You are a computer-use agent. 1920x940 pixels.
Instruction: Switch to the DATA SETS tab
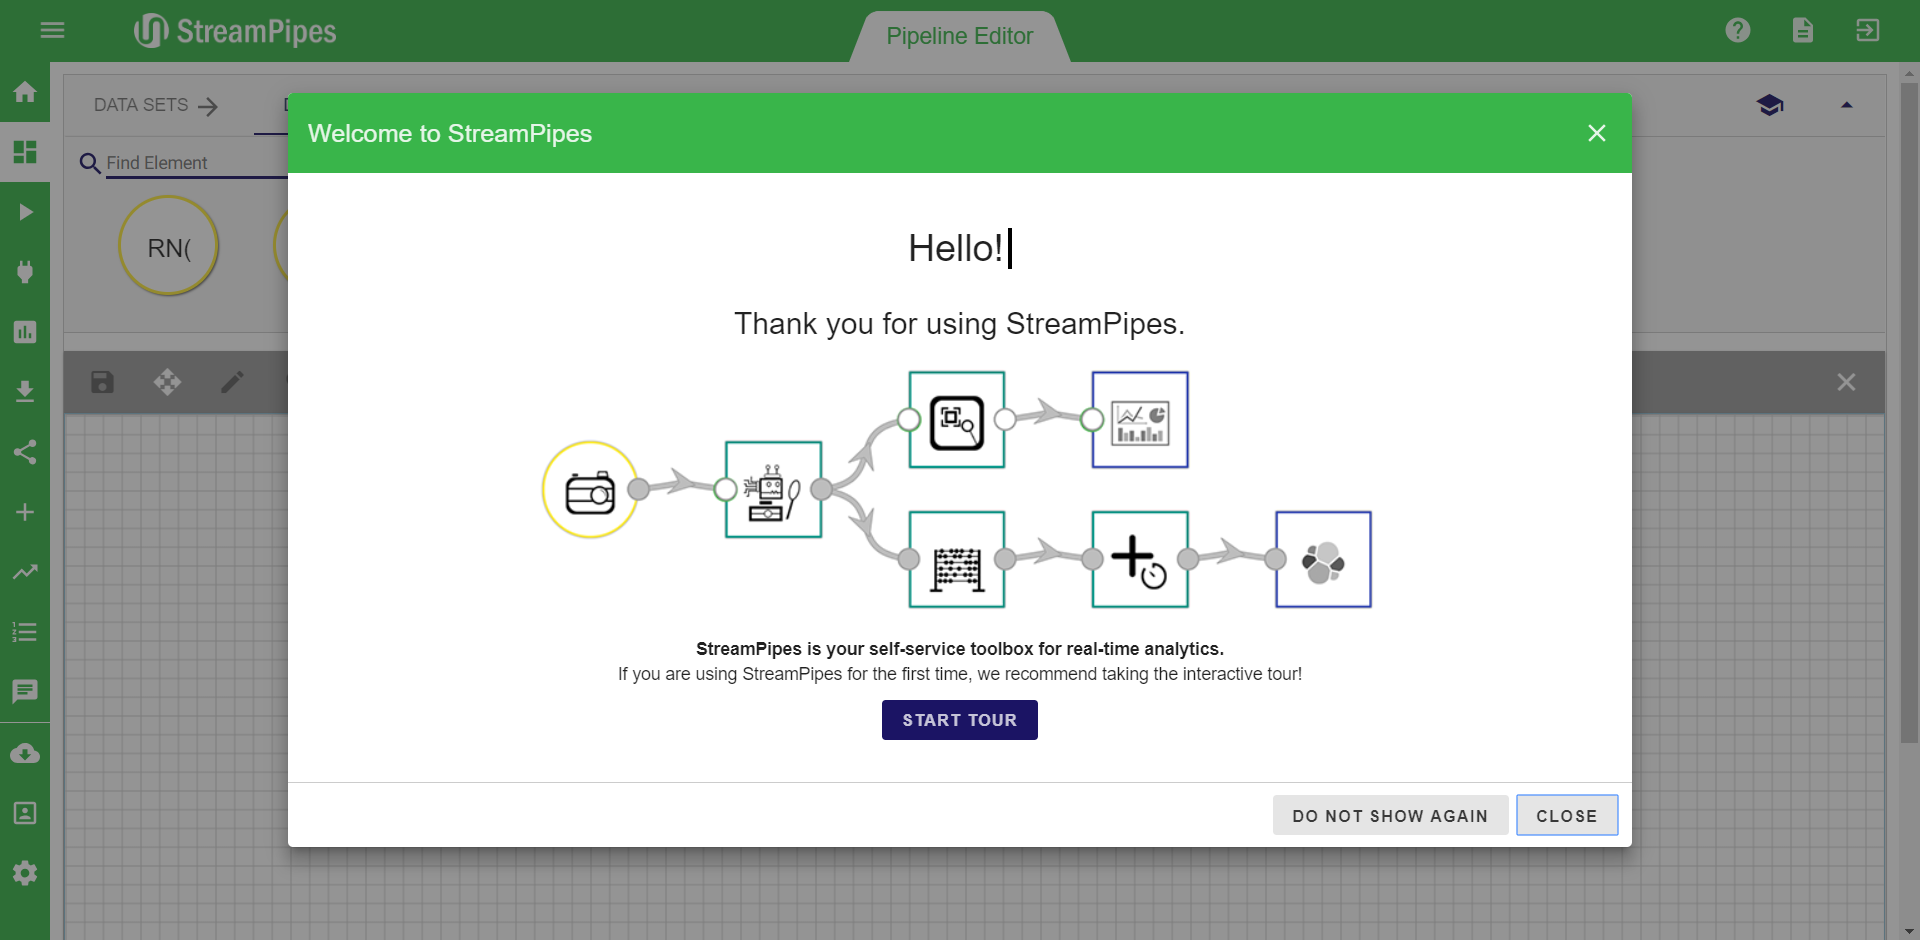click(155, 106)
